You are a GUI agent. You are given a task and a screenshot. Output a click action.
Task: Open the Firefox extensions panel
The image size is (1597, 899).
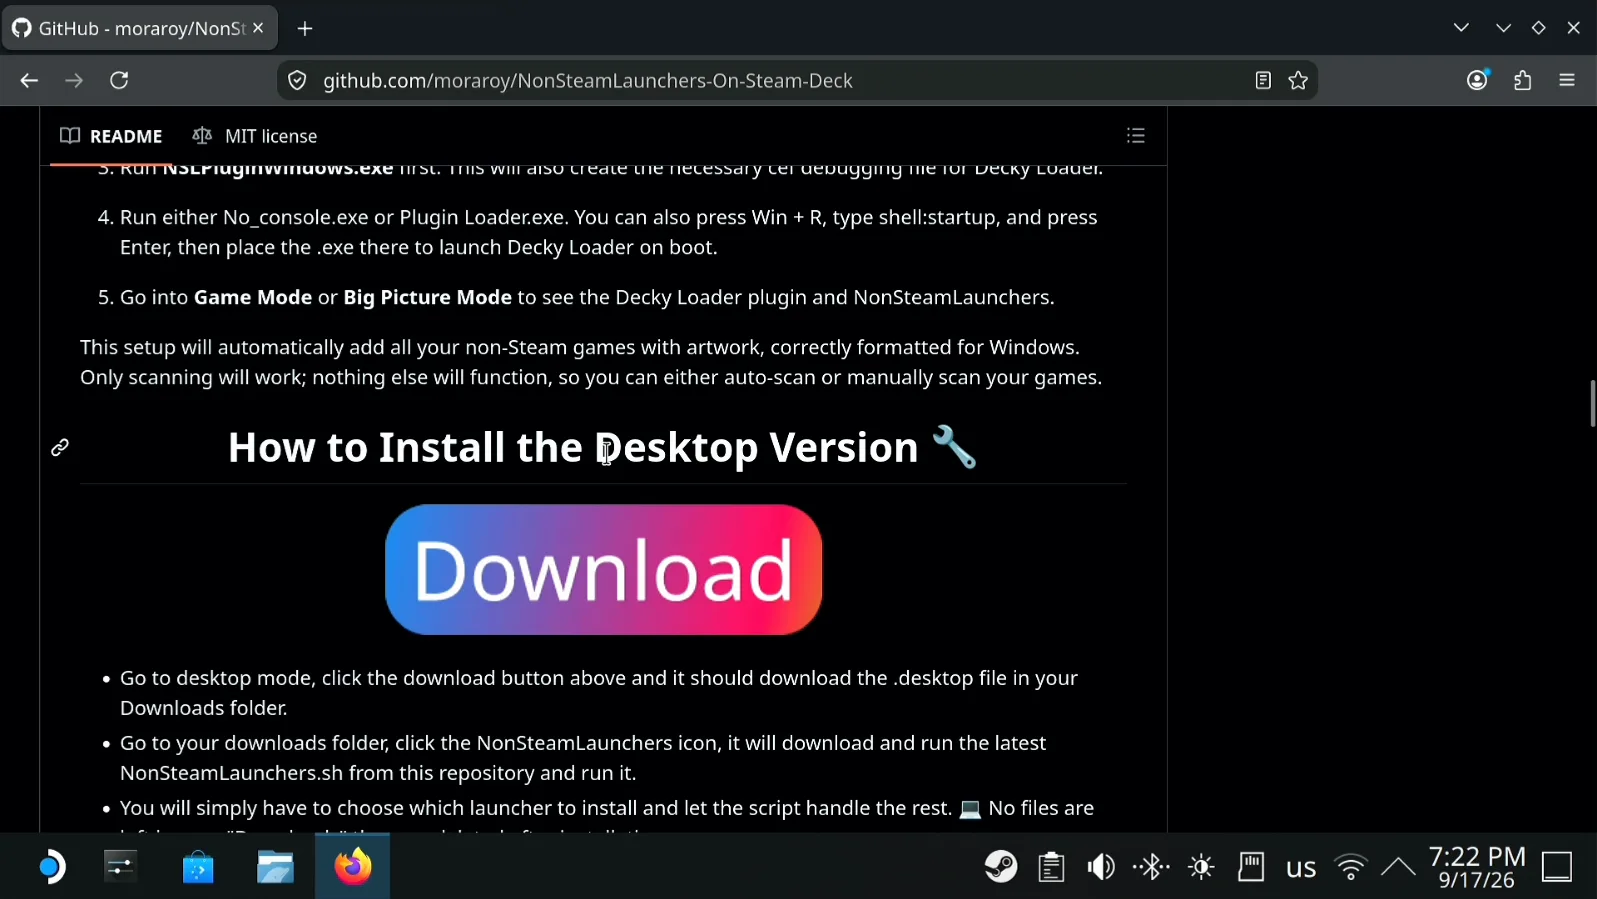click(x=1523, y=81)
